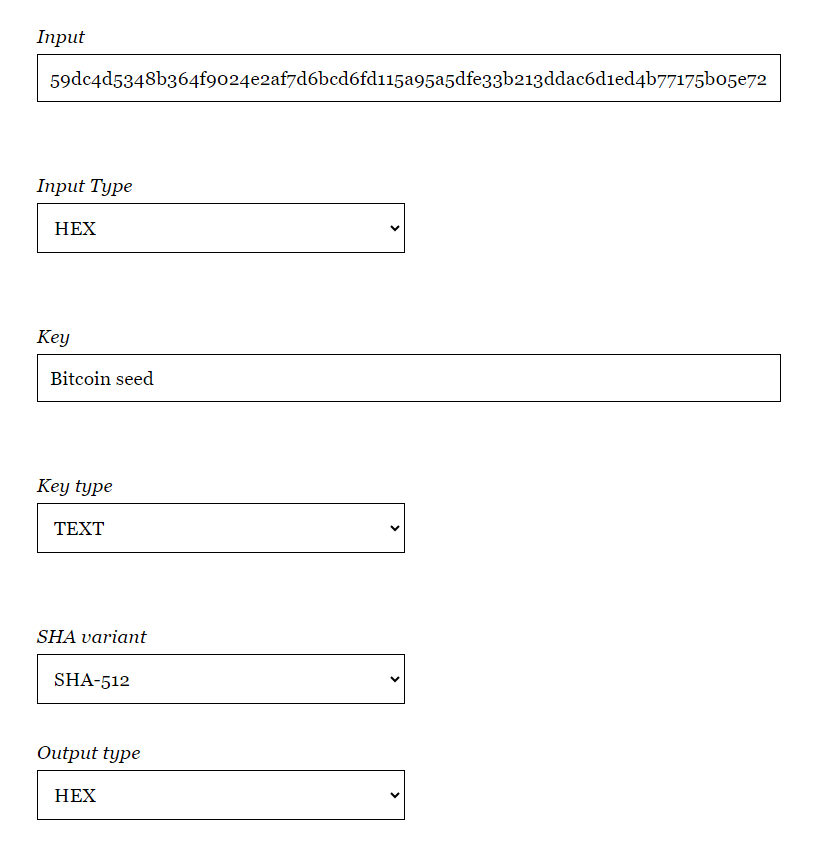The height and width of the screenshot is (854, 829).
Task: Select the "Key" label text
Action: [x=53, y=337]
